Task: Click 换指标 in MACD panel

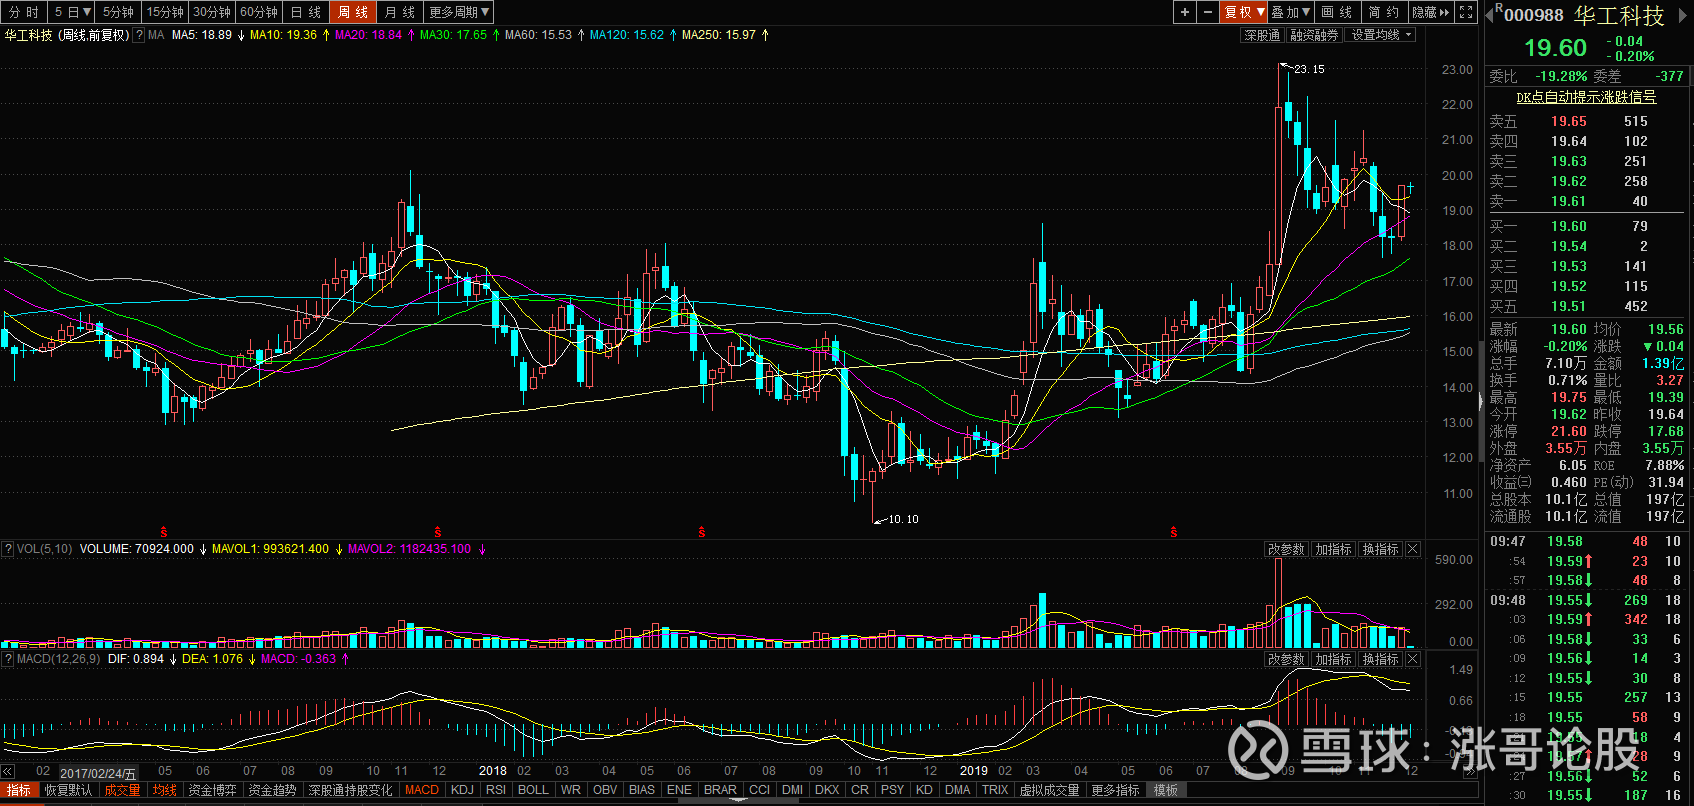Action: coord(1380,659)
